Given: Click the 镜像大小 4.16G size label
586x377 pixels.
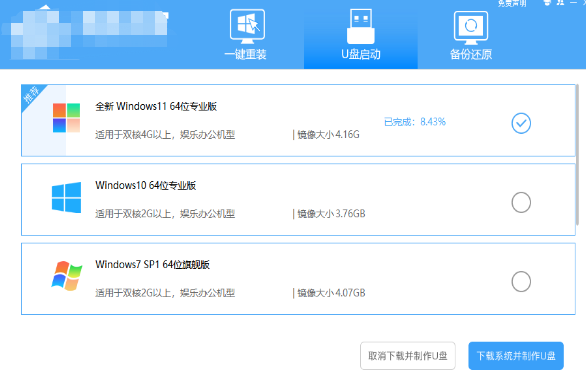Looking at the screenshot, I should click(328, 135).
